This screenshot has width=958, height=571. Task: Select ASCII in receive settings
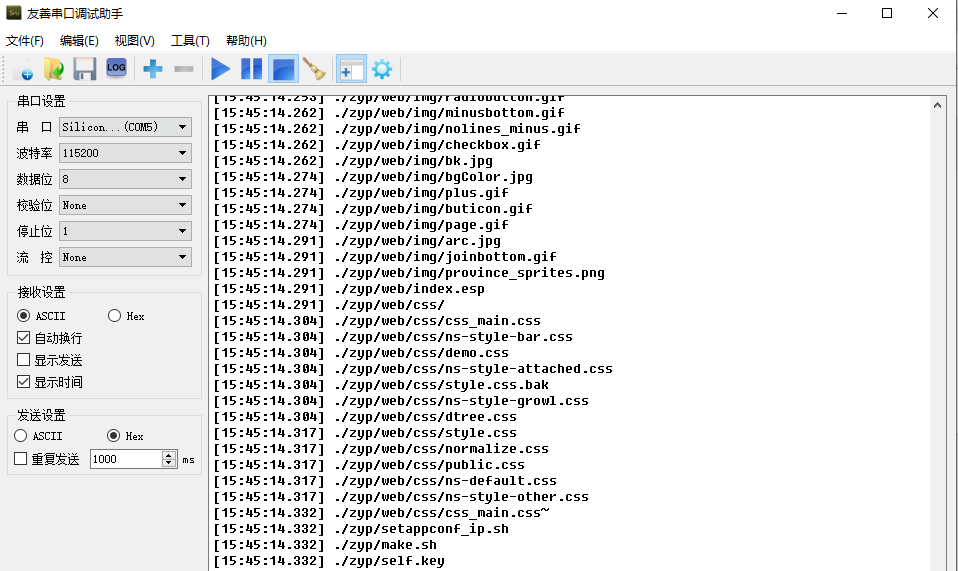click(x=41, y=316)
